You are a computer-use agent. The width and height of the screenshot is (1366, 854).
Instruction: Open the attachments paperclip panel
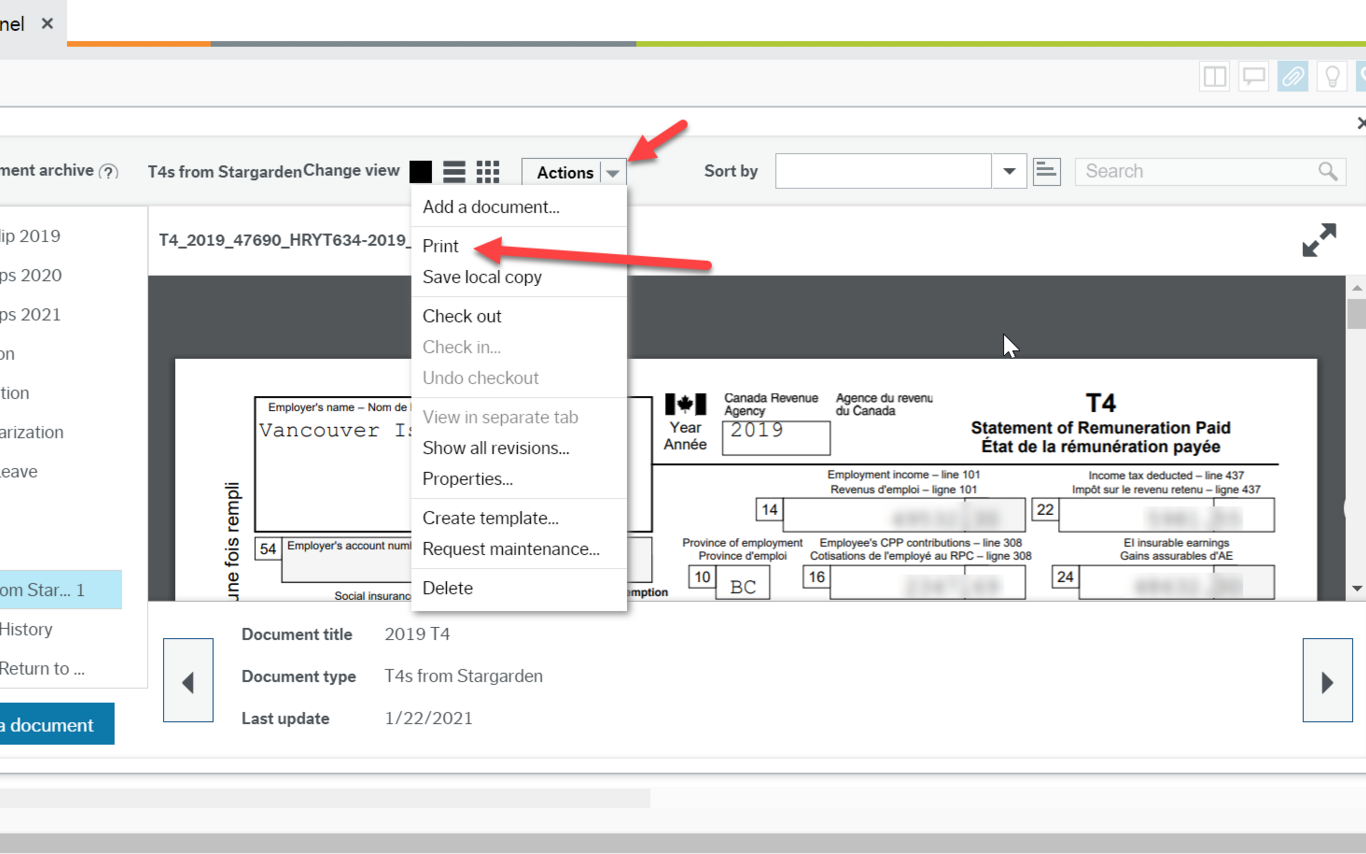pyautogui.click(x=1292, y=76)
